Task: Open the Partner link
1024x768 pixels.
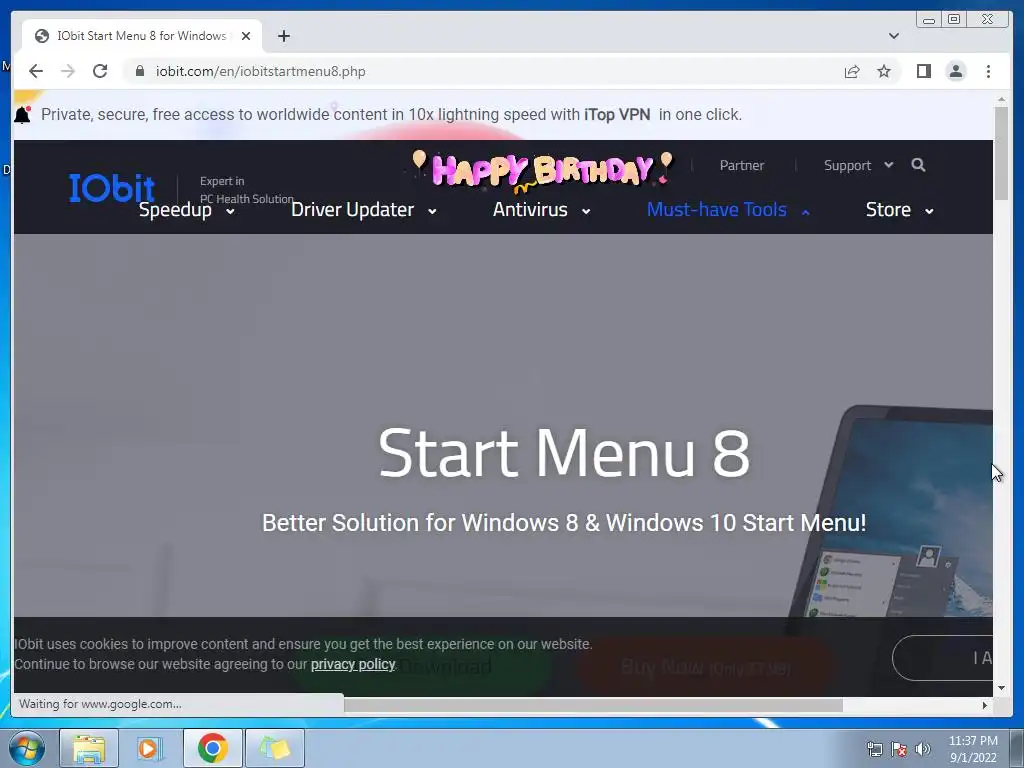Action: tap(741, 165)
